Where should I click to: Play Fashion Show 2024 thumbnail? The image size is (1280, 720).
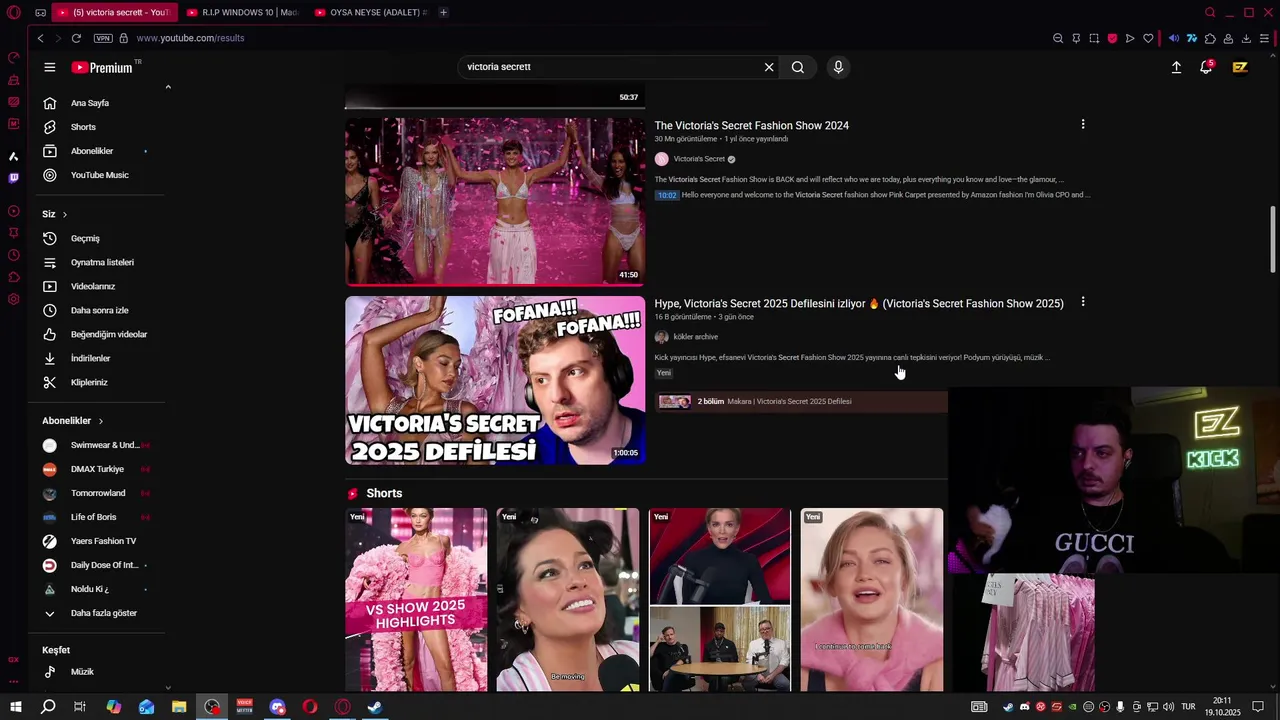pyautogui.click(x=495, y=202)
